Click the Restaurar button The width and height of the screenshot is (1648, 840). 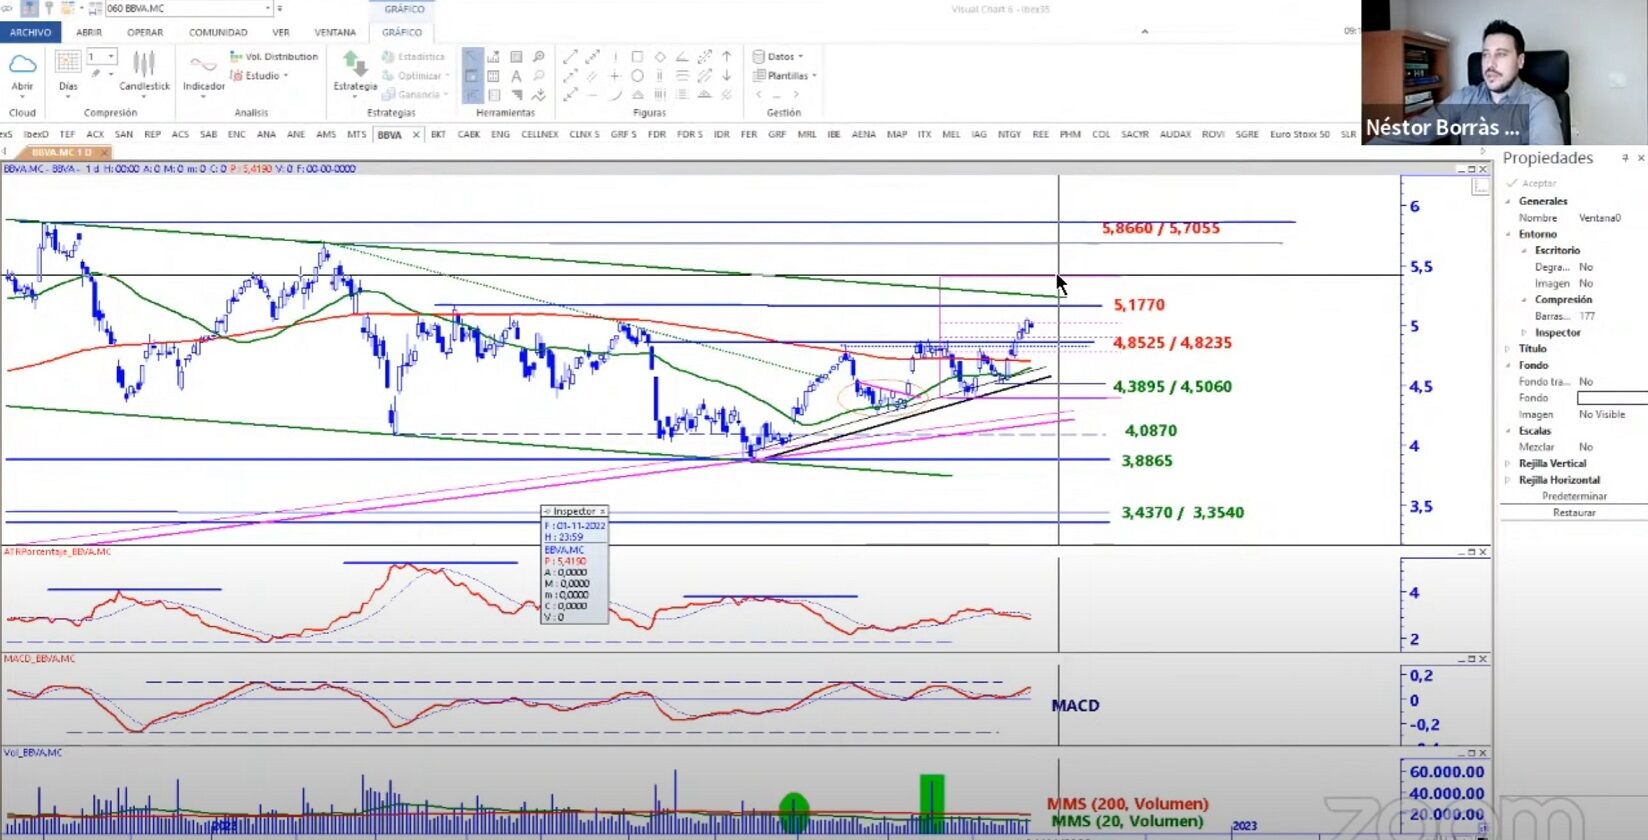click(x=1574, y=513)
